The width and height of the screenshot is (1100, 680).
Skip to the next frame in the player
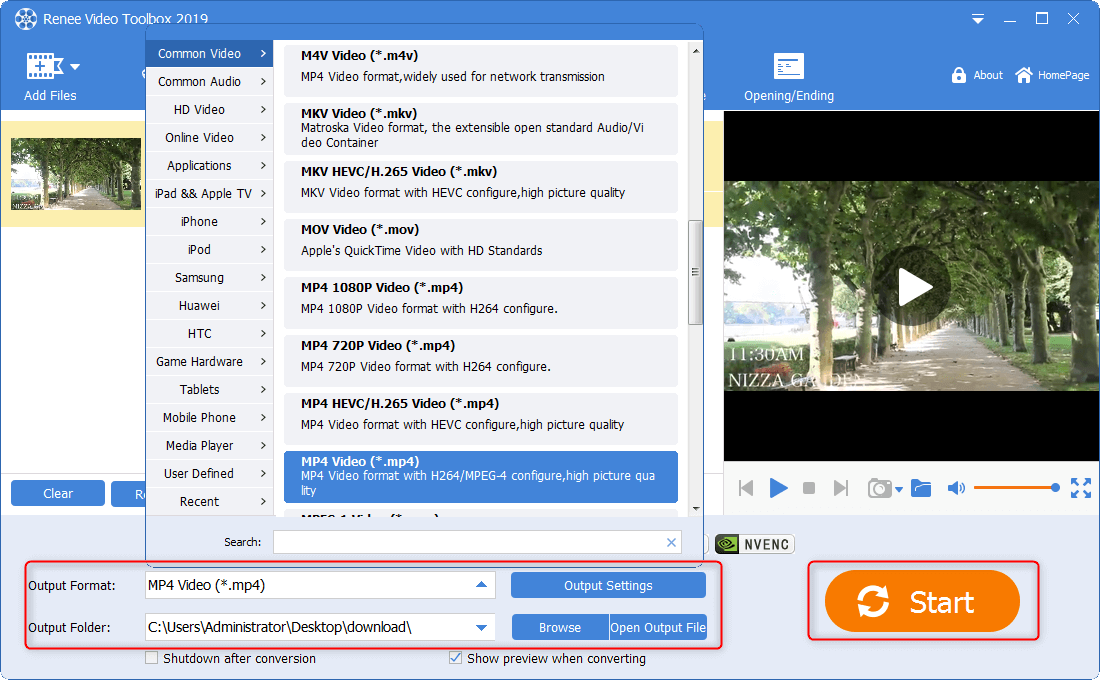[840, 488]
